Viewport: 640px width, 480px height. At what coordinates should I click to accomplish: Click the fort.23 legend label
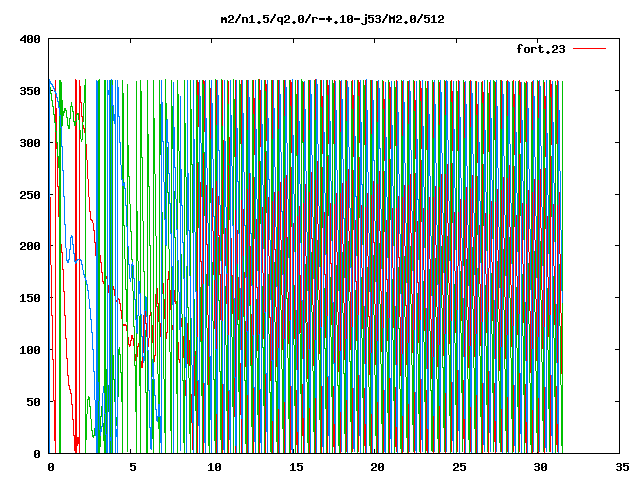coord(541,49)
